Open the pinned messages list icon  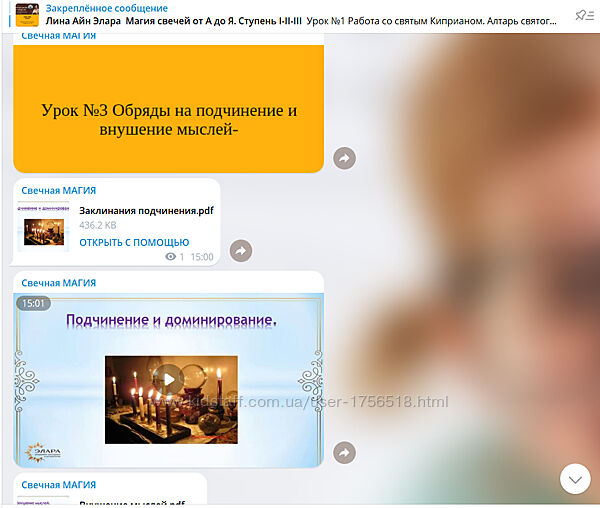pyautogui.click(x=582, y=14)
